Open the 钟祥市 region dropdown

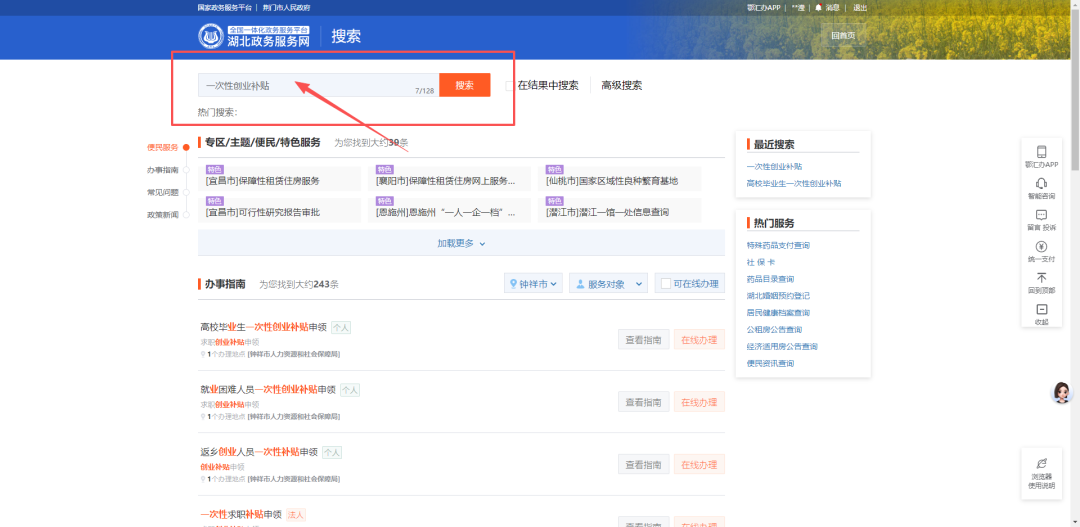[x=534, y=283]
